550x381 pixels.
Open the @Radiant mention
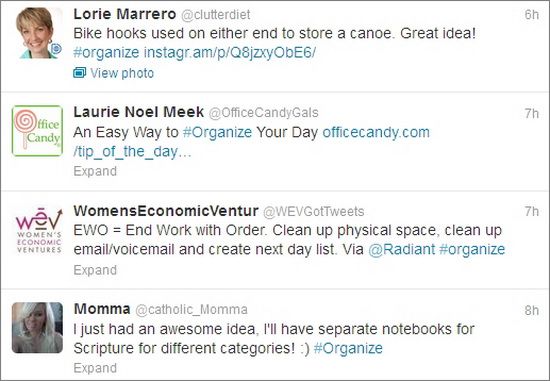[402, 249]
